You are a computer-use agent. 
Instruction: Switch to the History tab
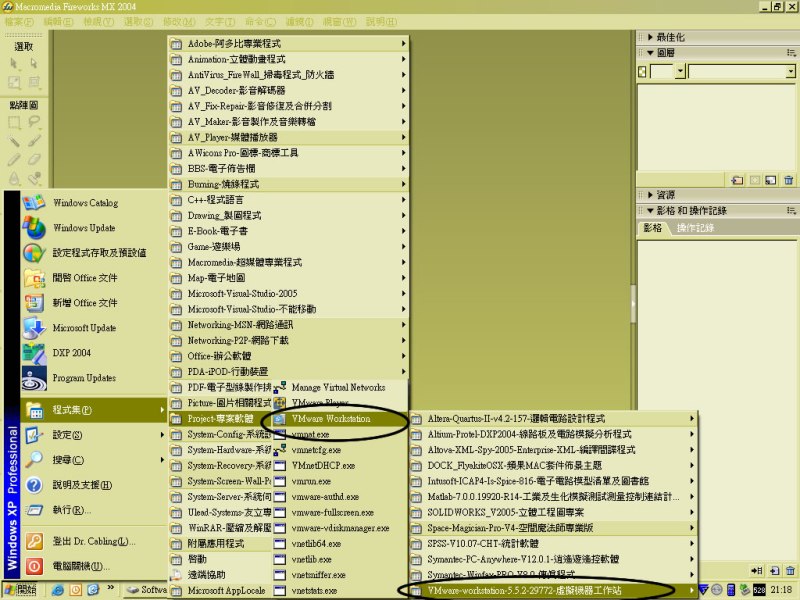[695, 228]
